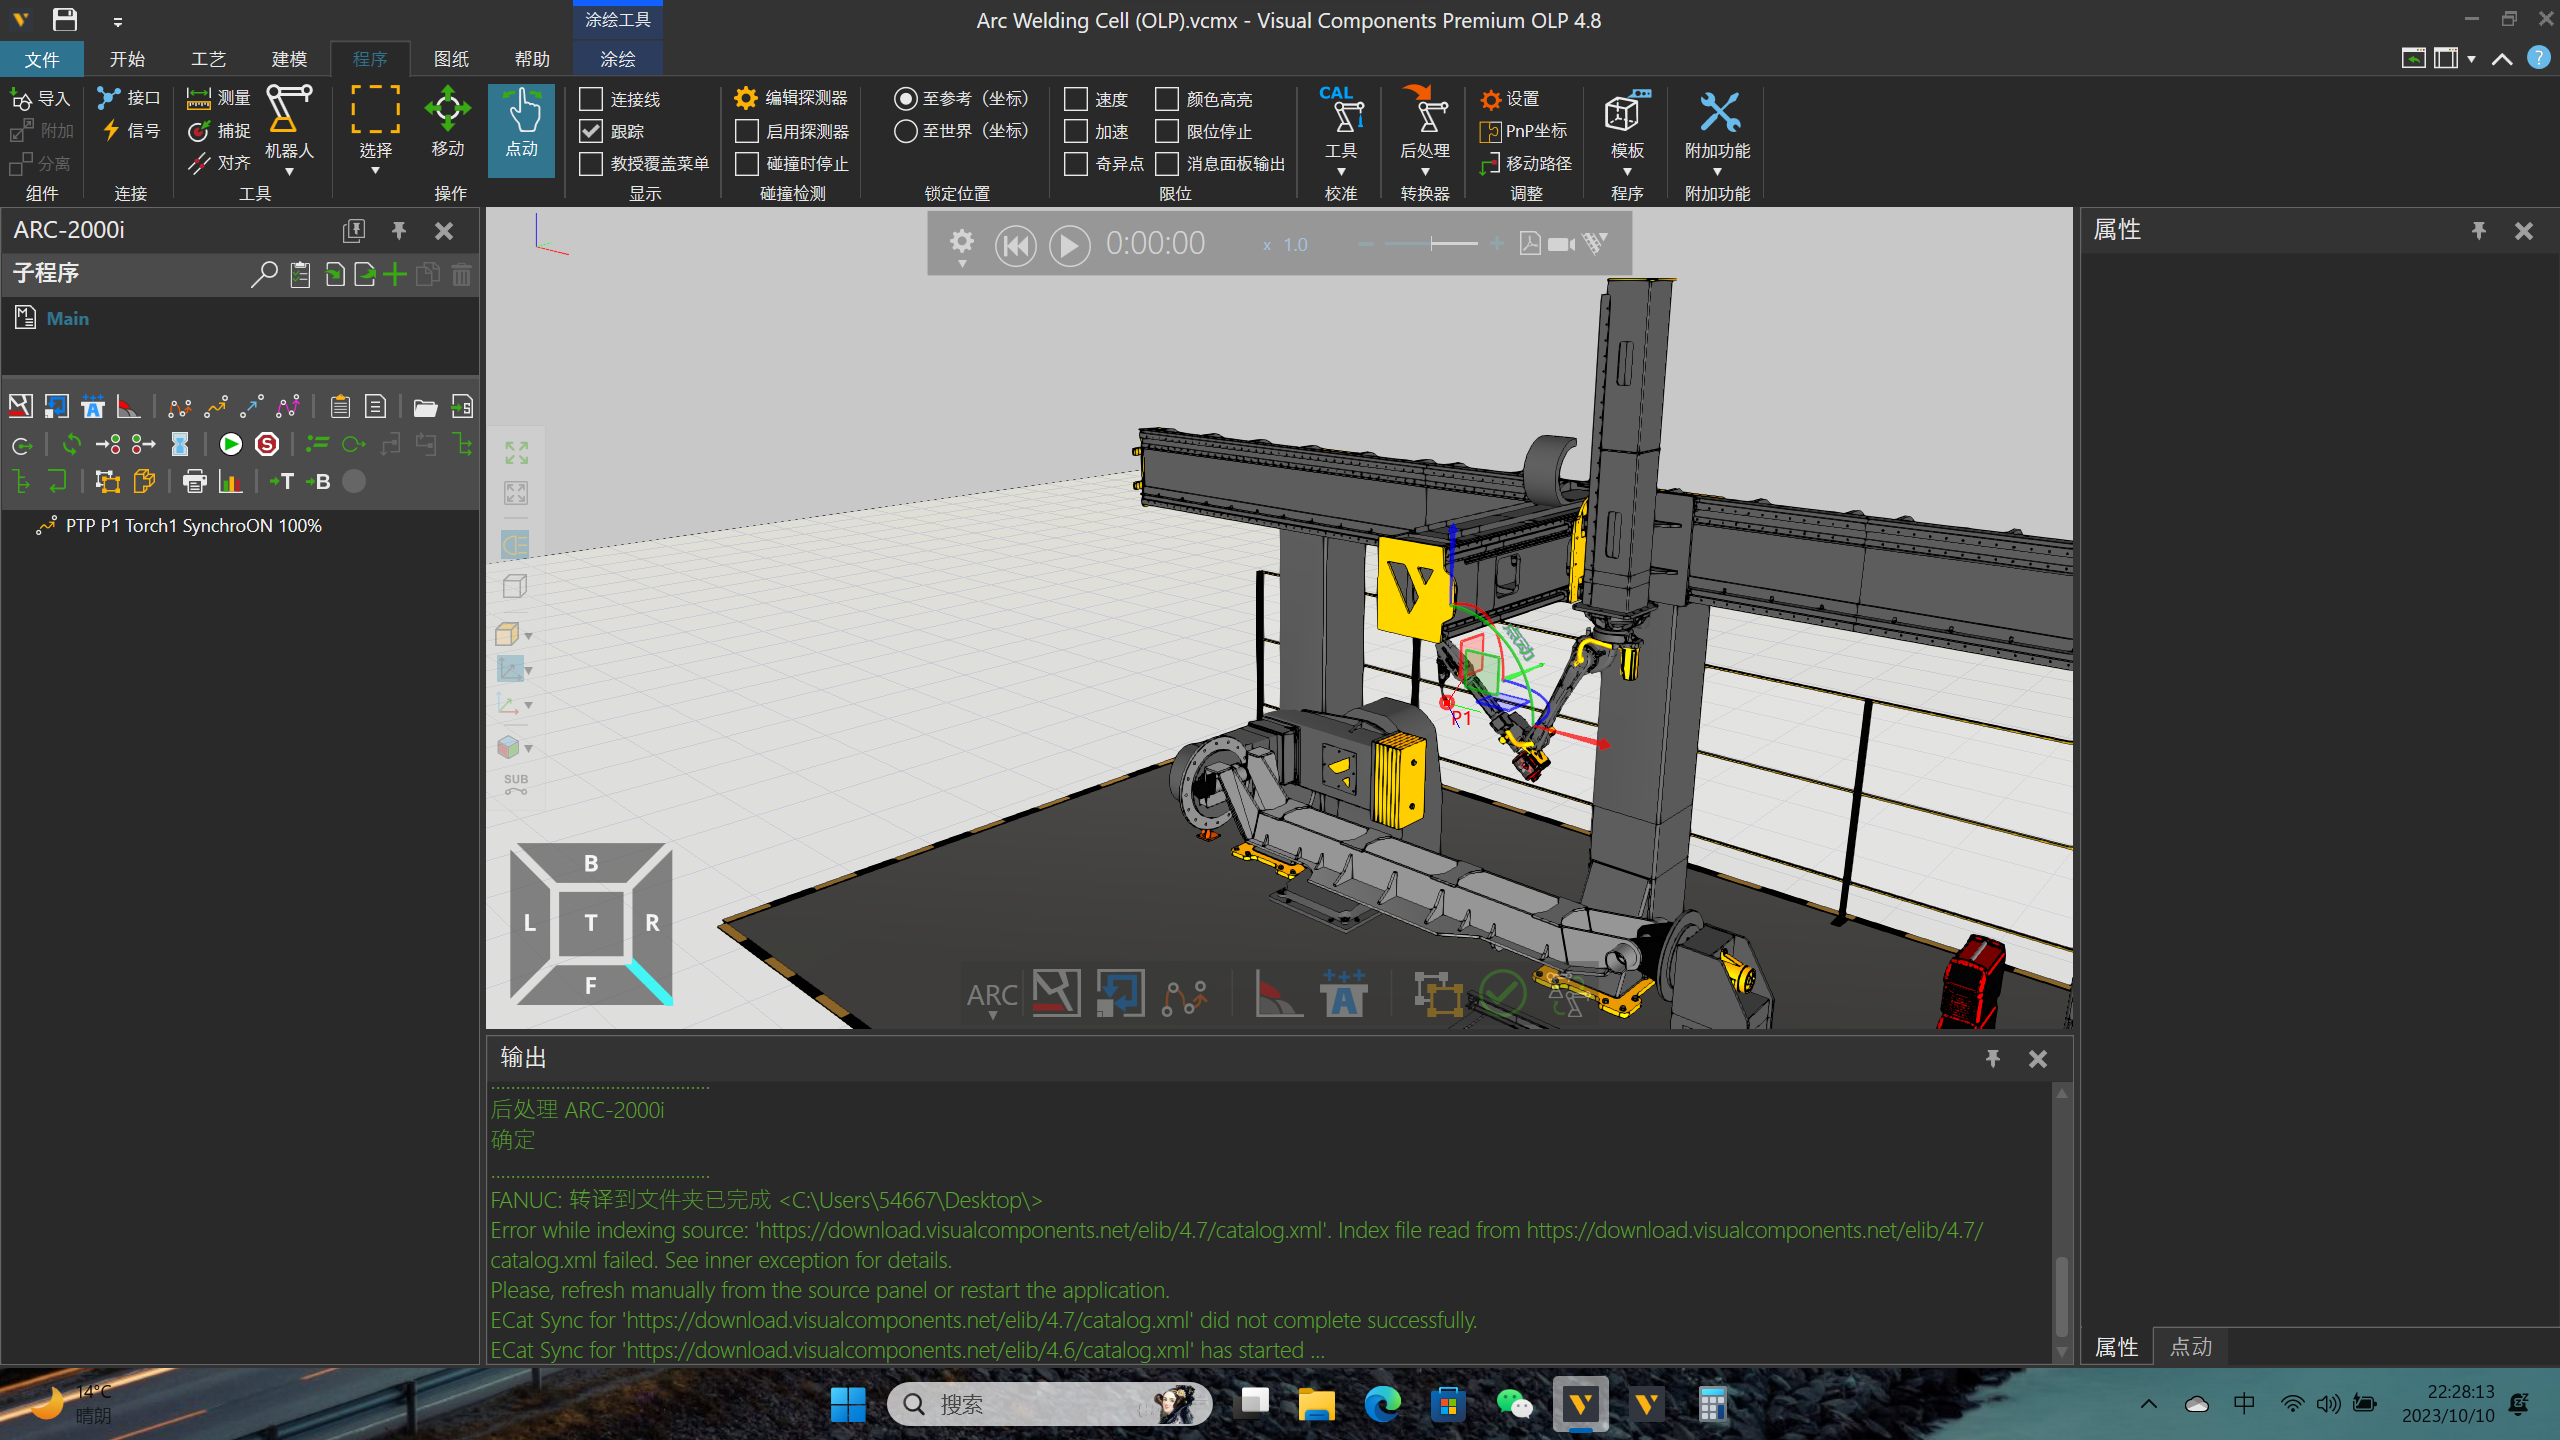Click the simulation reset (rewind) button
This screenshot has height=1440, width=2560.
pos(1015,245)
